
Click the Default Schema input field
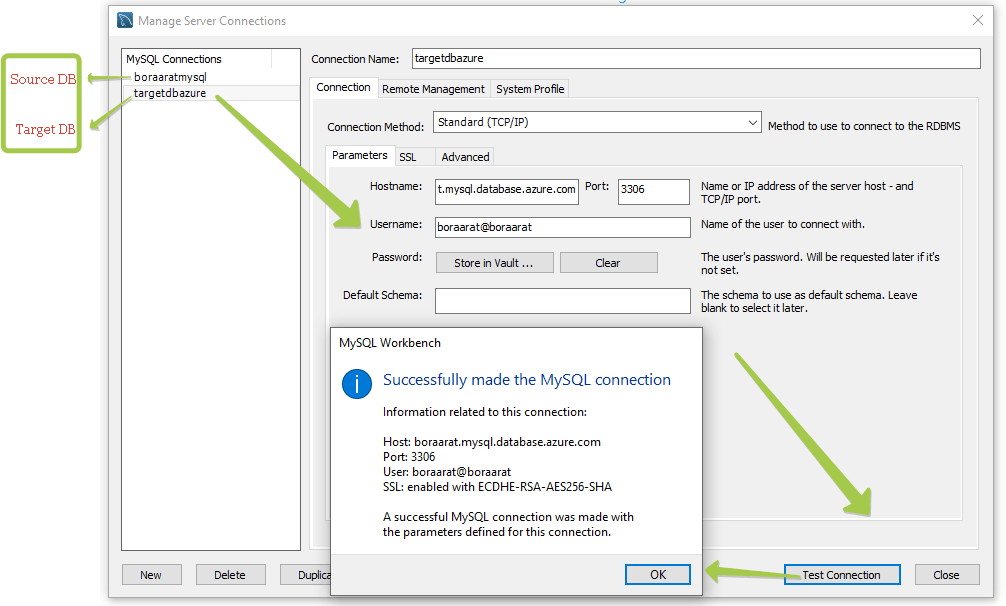click(x=563, y=301)
